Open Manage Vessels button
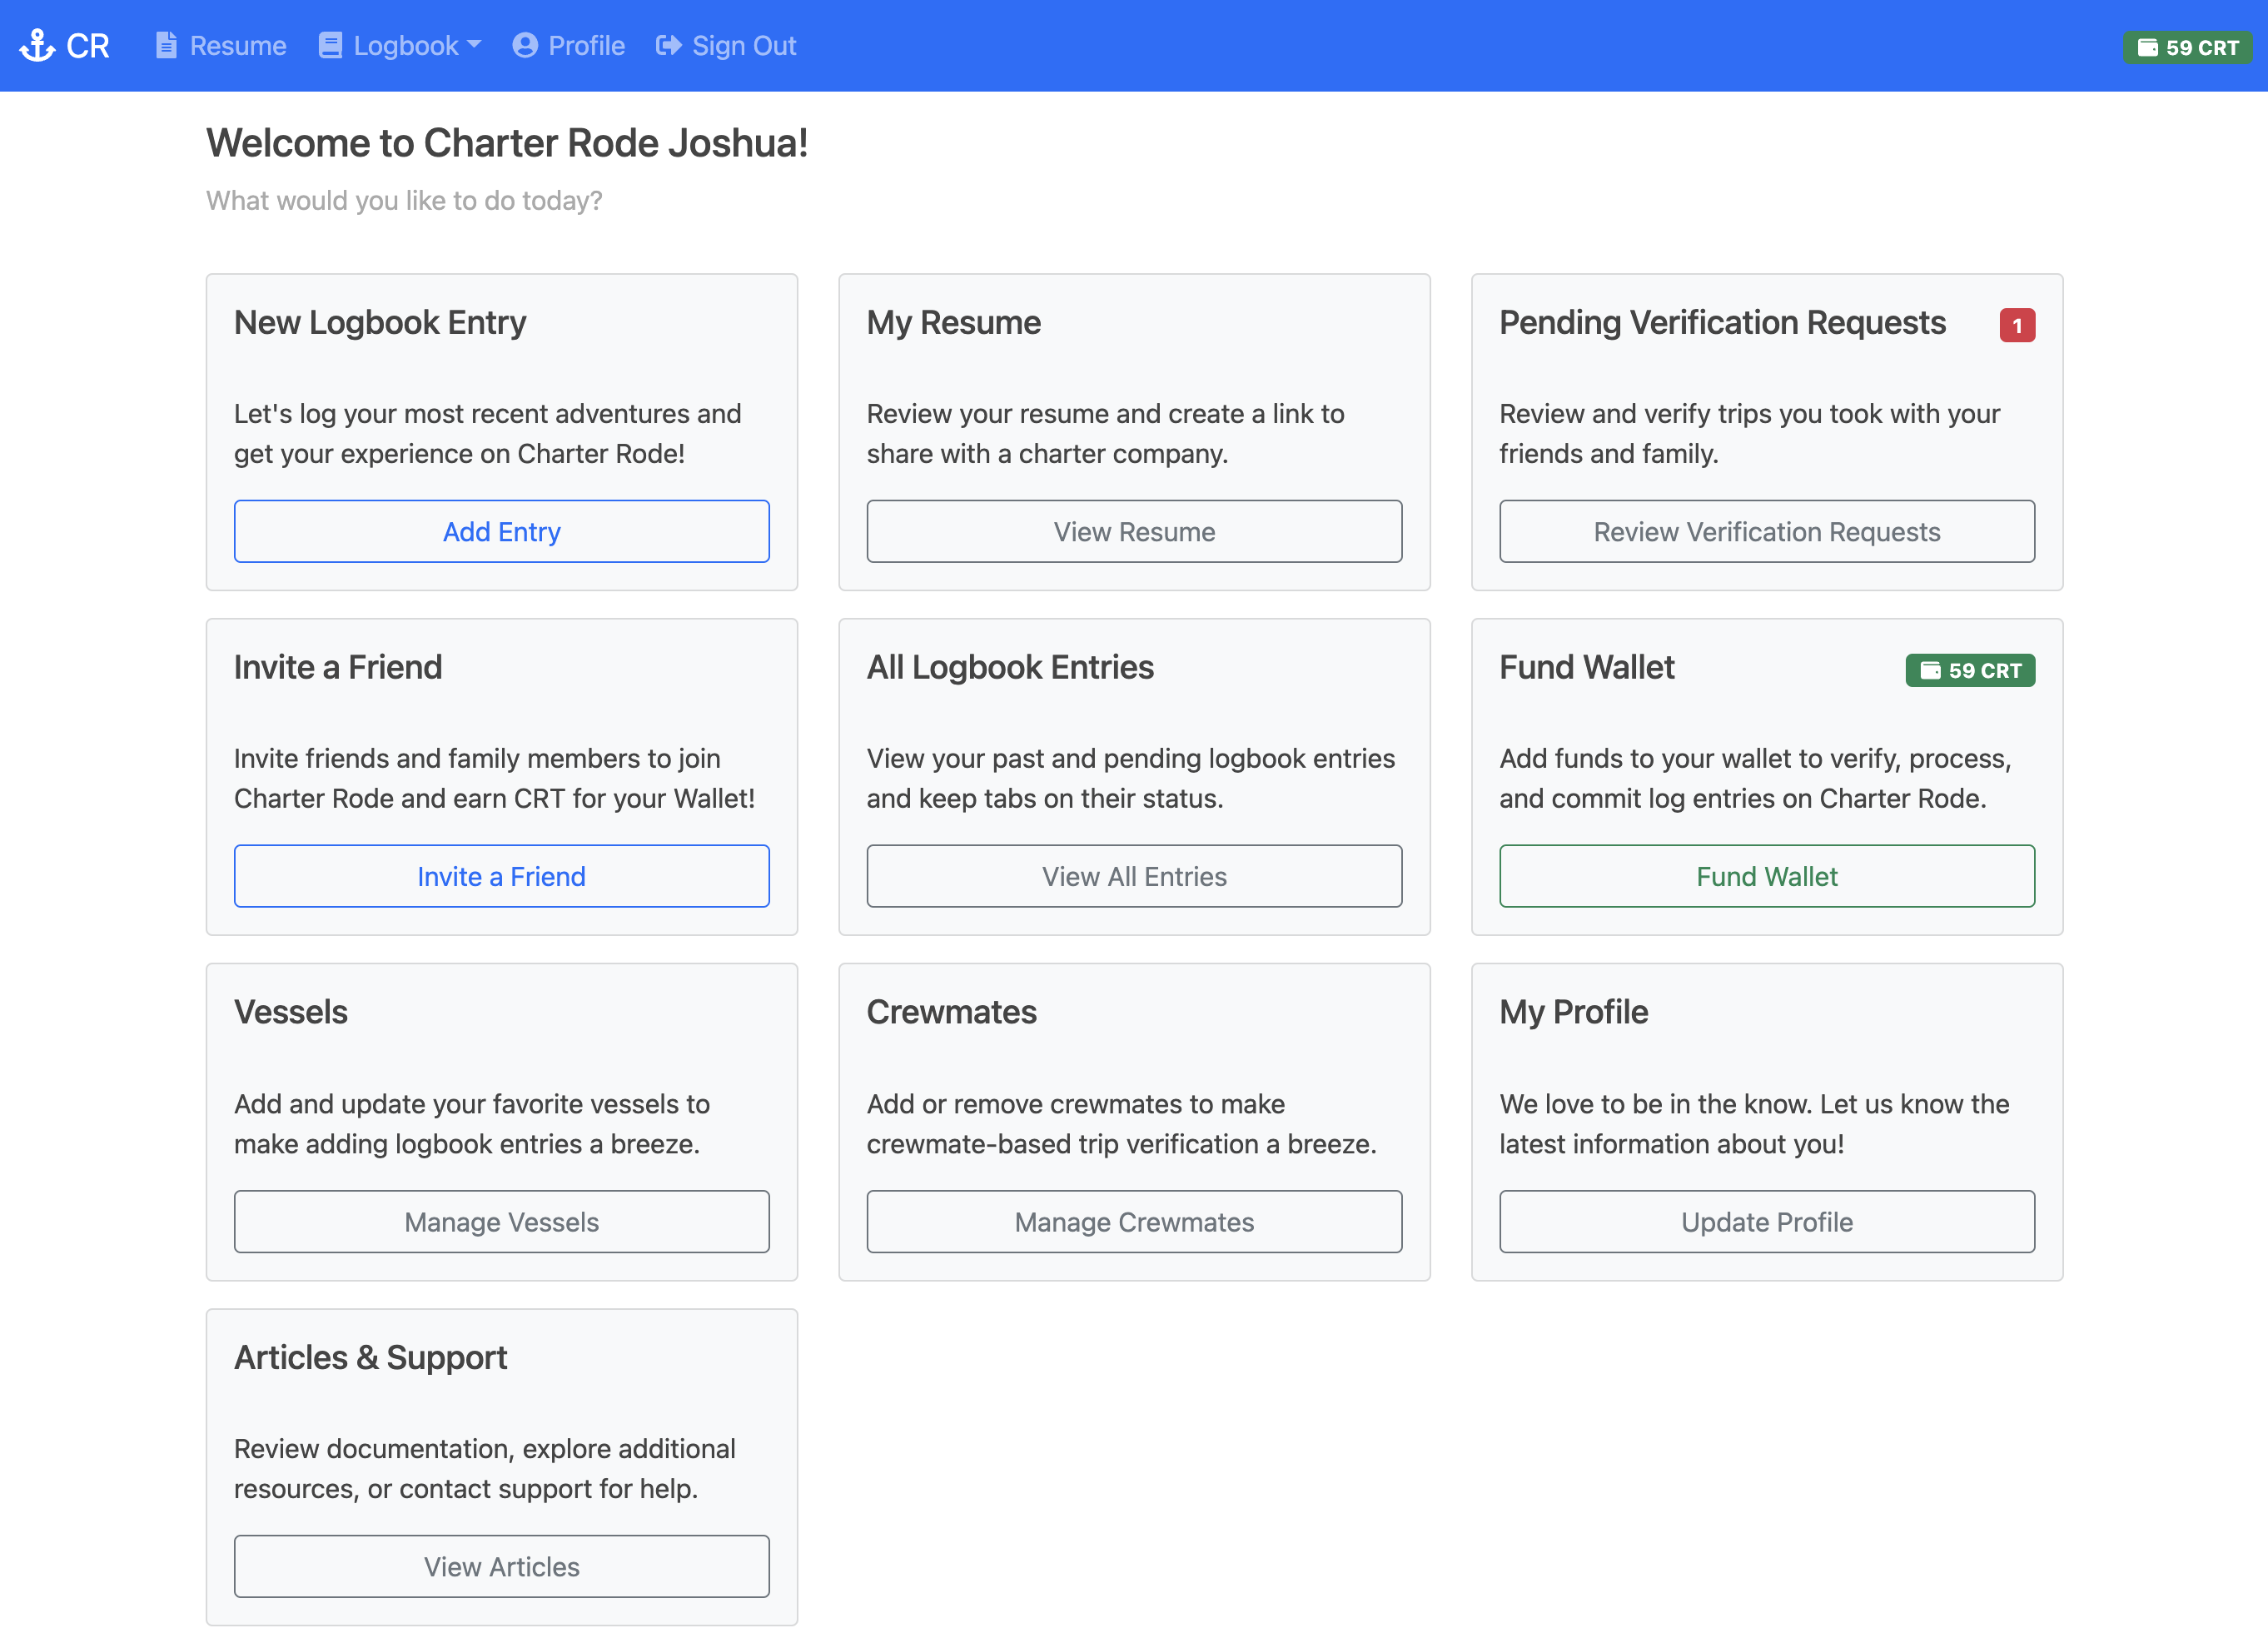 pos(502,1221)
